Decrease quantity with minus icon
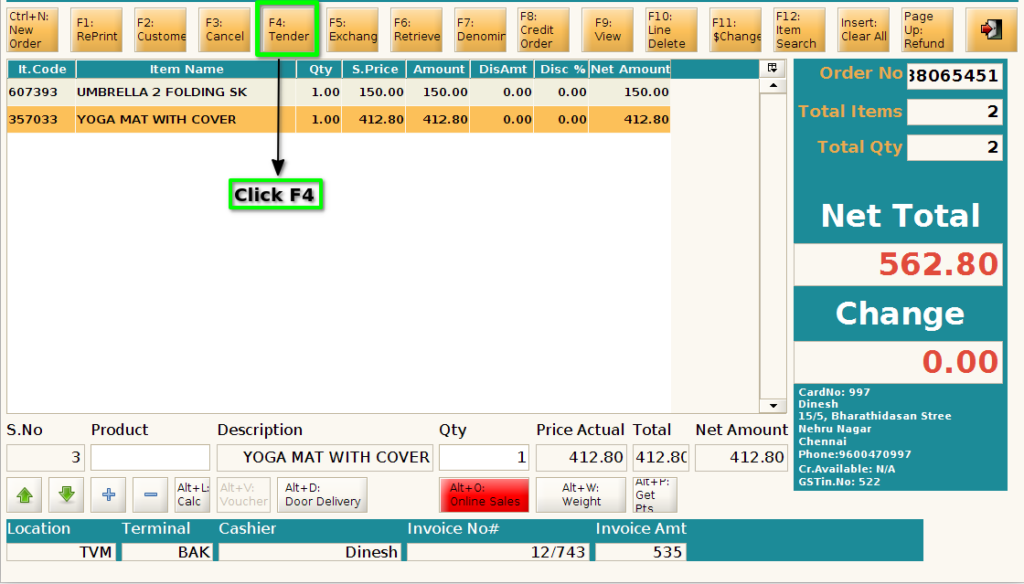Image resolution: width=1024 pixels, height=584 pixels. click(150, 495)
